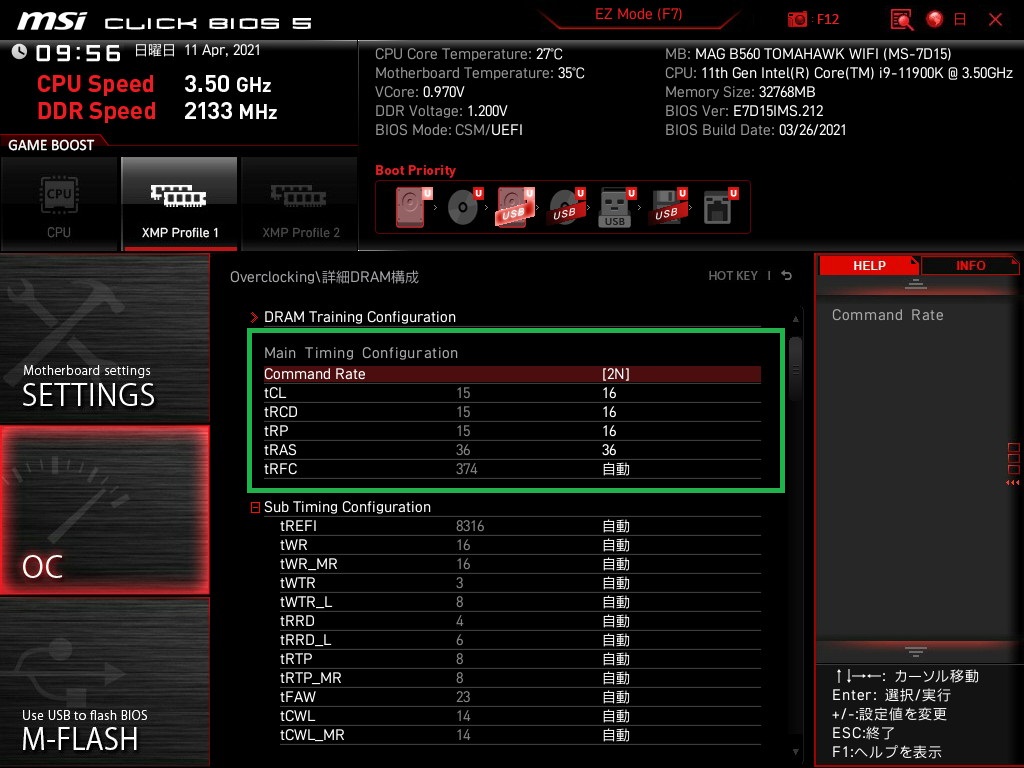
Task: Click the BIOS Ver E7D15IMS.212 text
Action: [x=744, y=111]
